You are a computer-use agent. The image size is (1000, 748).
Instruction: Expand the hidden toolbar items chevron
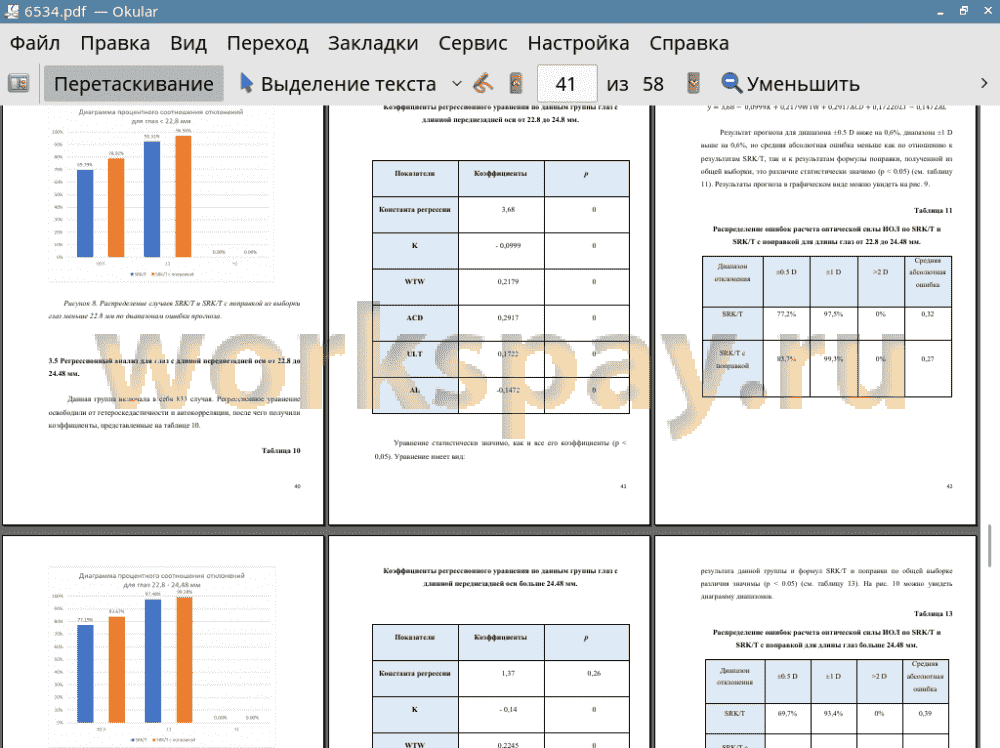(x=984, y=84)
